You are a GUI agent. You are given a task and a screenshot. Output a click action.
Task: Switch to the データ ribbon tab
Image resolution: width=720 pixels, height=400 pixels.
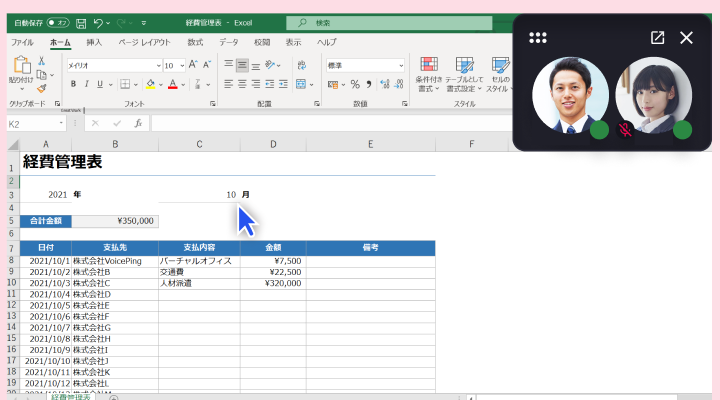click(229, 43)
